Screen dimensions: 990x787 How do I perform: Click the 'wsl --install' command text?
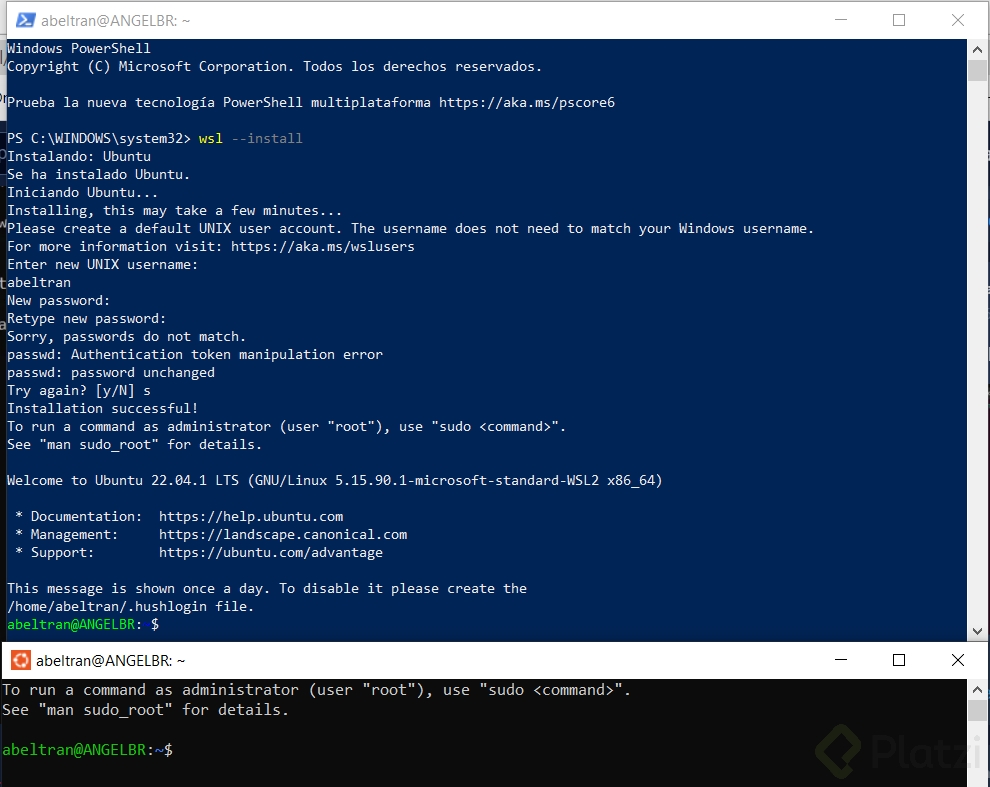pos(250,138)
